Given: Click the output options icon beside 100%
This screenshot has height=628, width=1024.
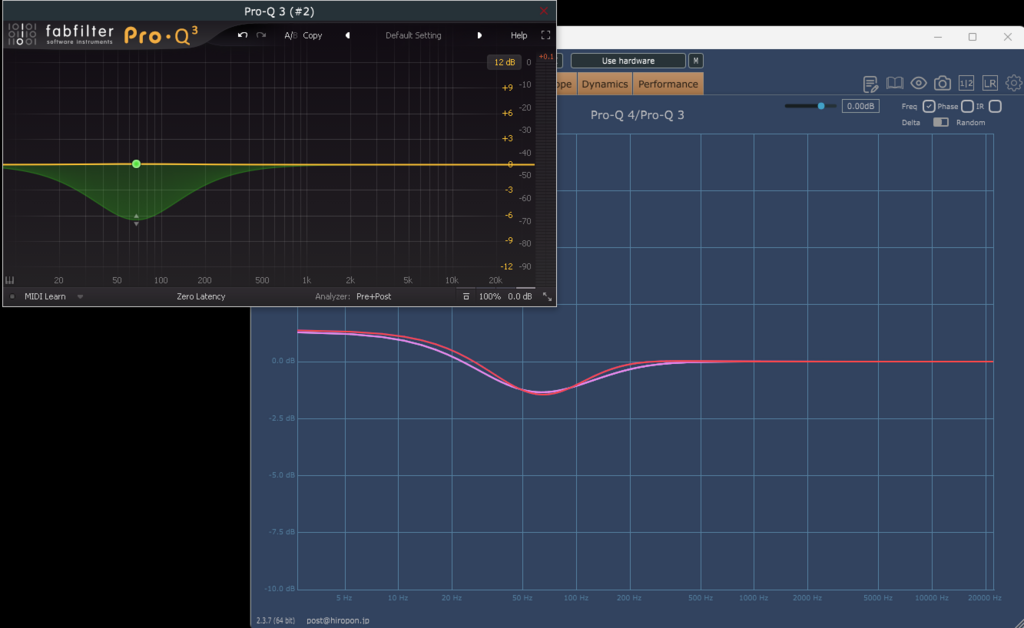Looking at the screenshot, I should tap(466, 296).
